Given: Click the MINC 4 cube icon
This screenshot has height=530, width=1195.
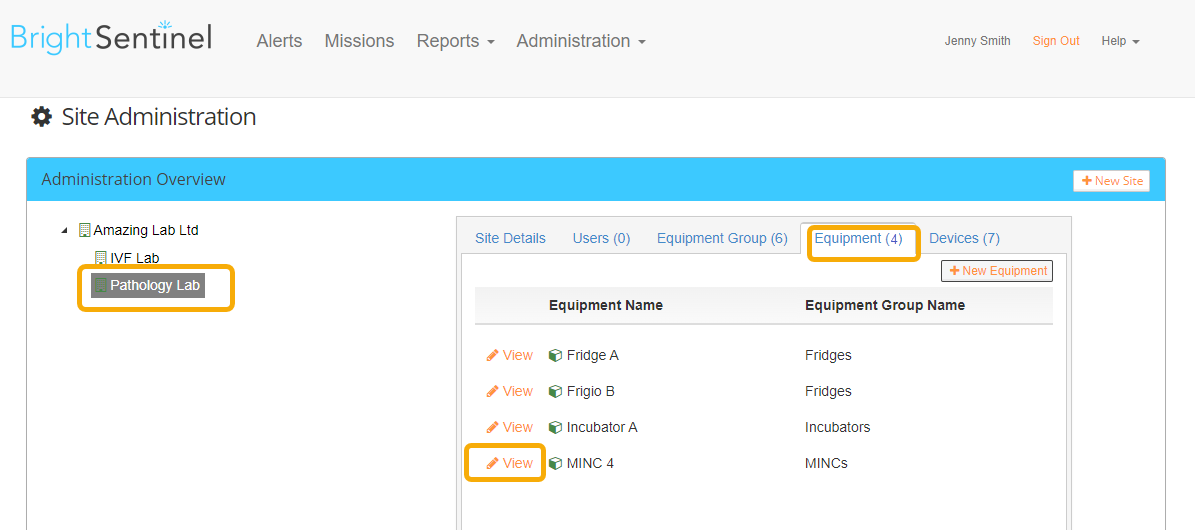Looking at the screenshot, I should pyautogui.click(x=556, y=463).
